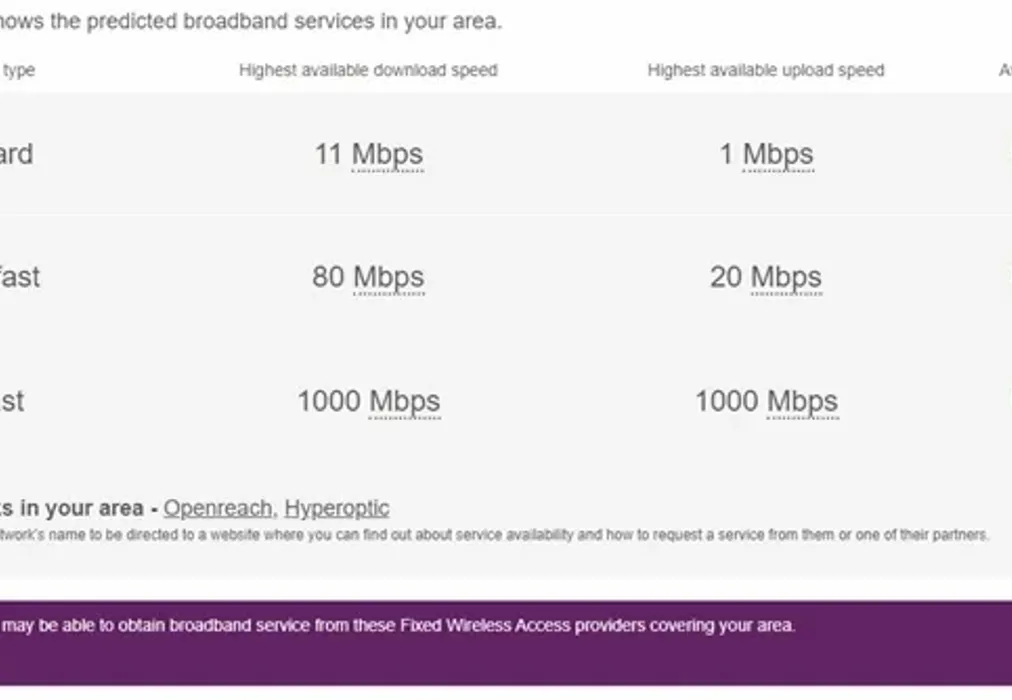1012x700 pixels.
Task: Click the 1000 Mbps download speed value
Action: (x=368, y=401)
